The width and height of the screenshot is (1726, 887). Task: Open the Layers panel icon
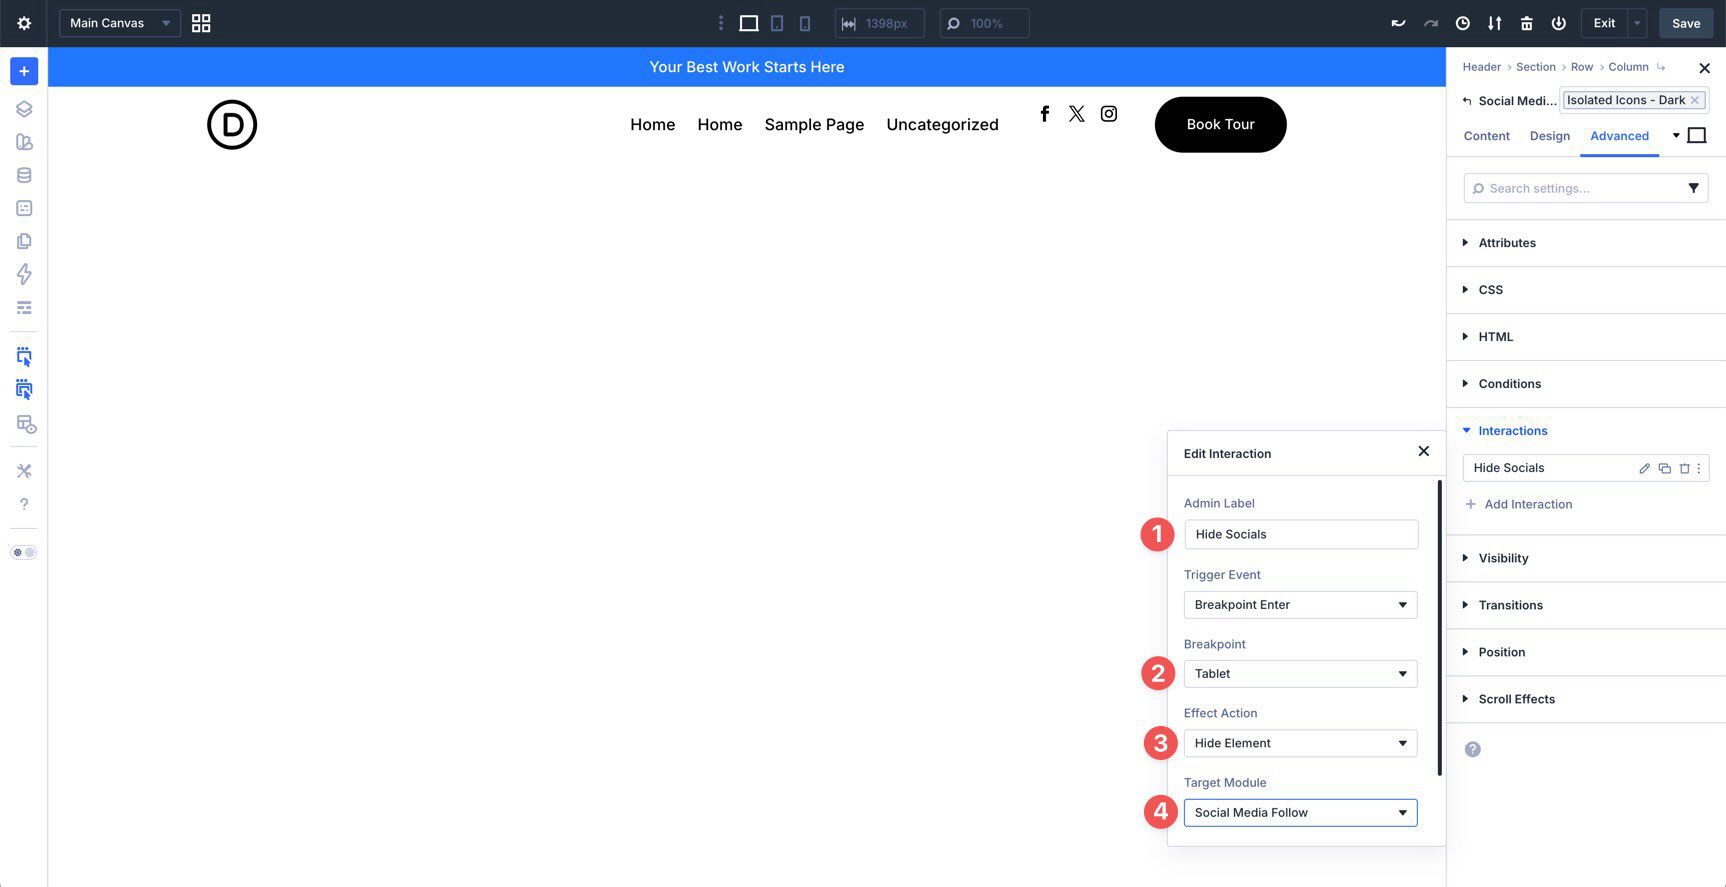[24, 109]
